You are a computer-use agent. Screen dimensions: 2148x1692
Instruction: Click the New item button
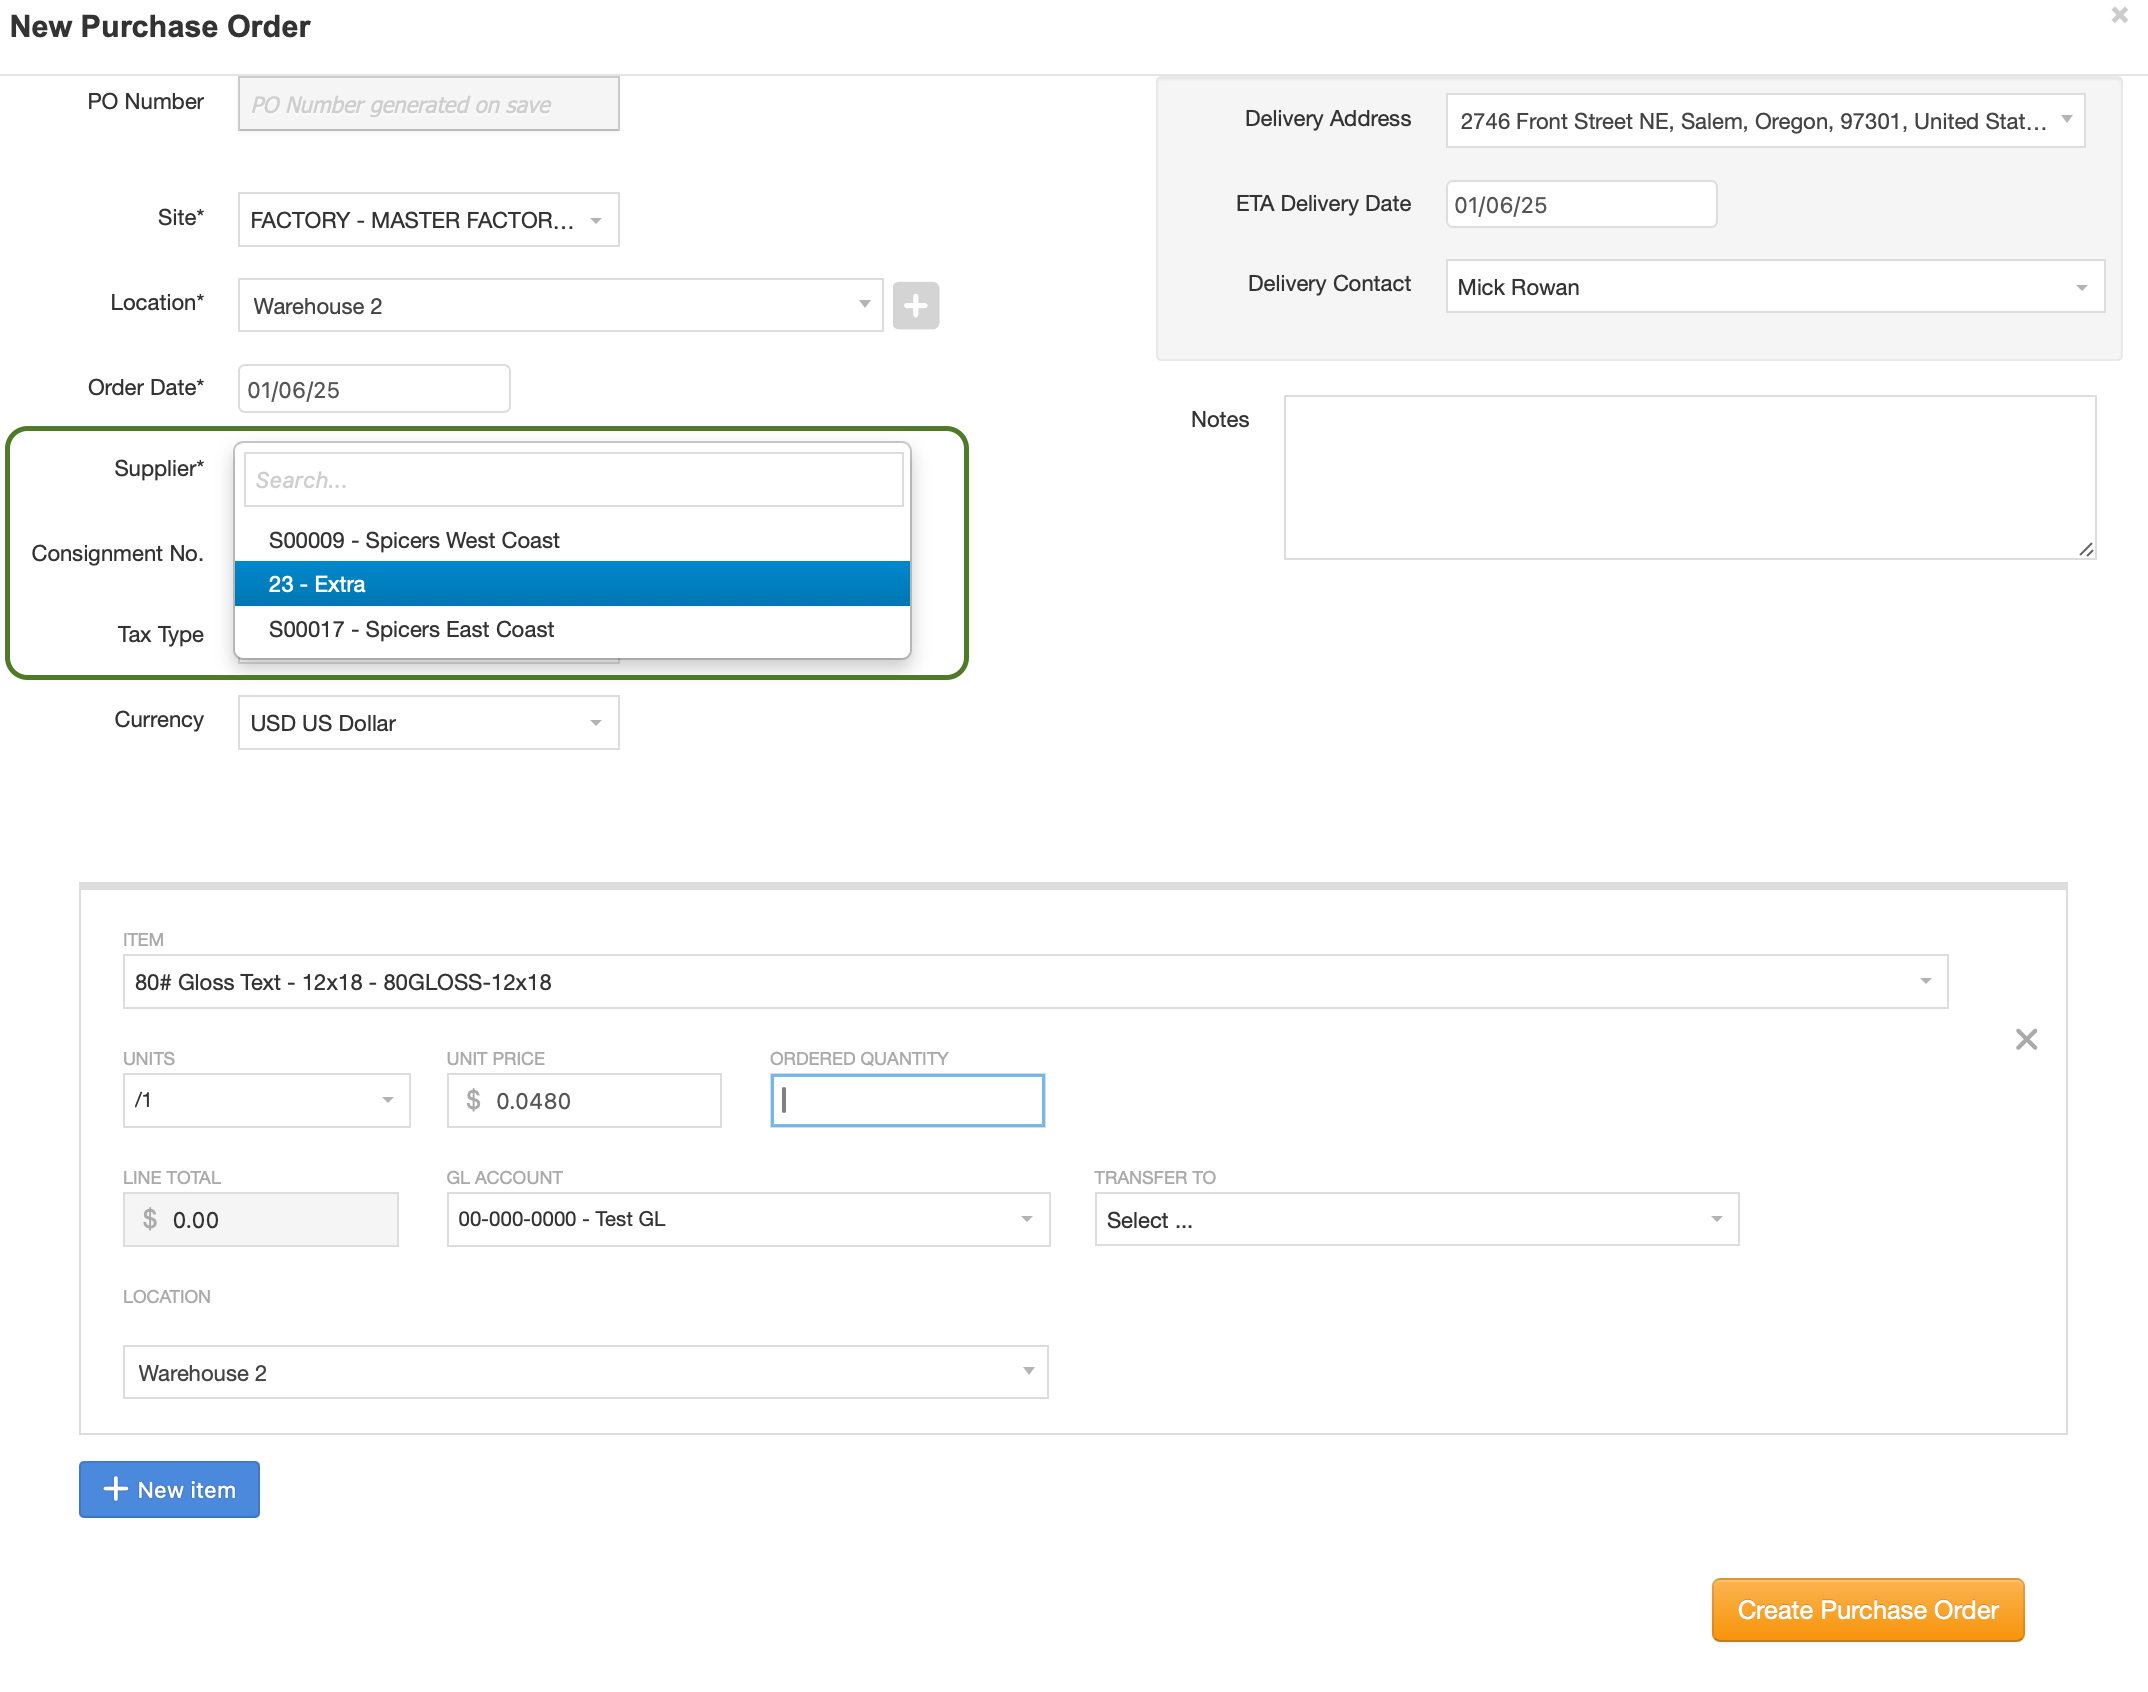169,1489
